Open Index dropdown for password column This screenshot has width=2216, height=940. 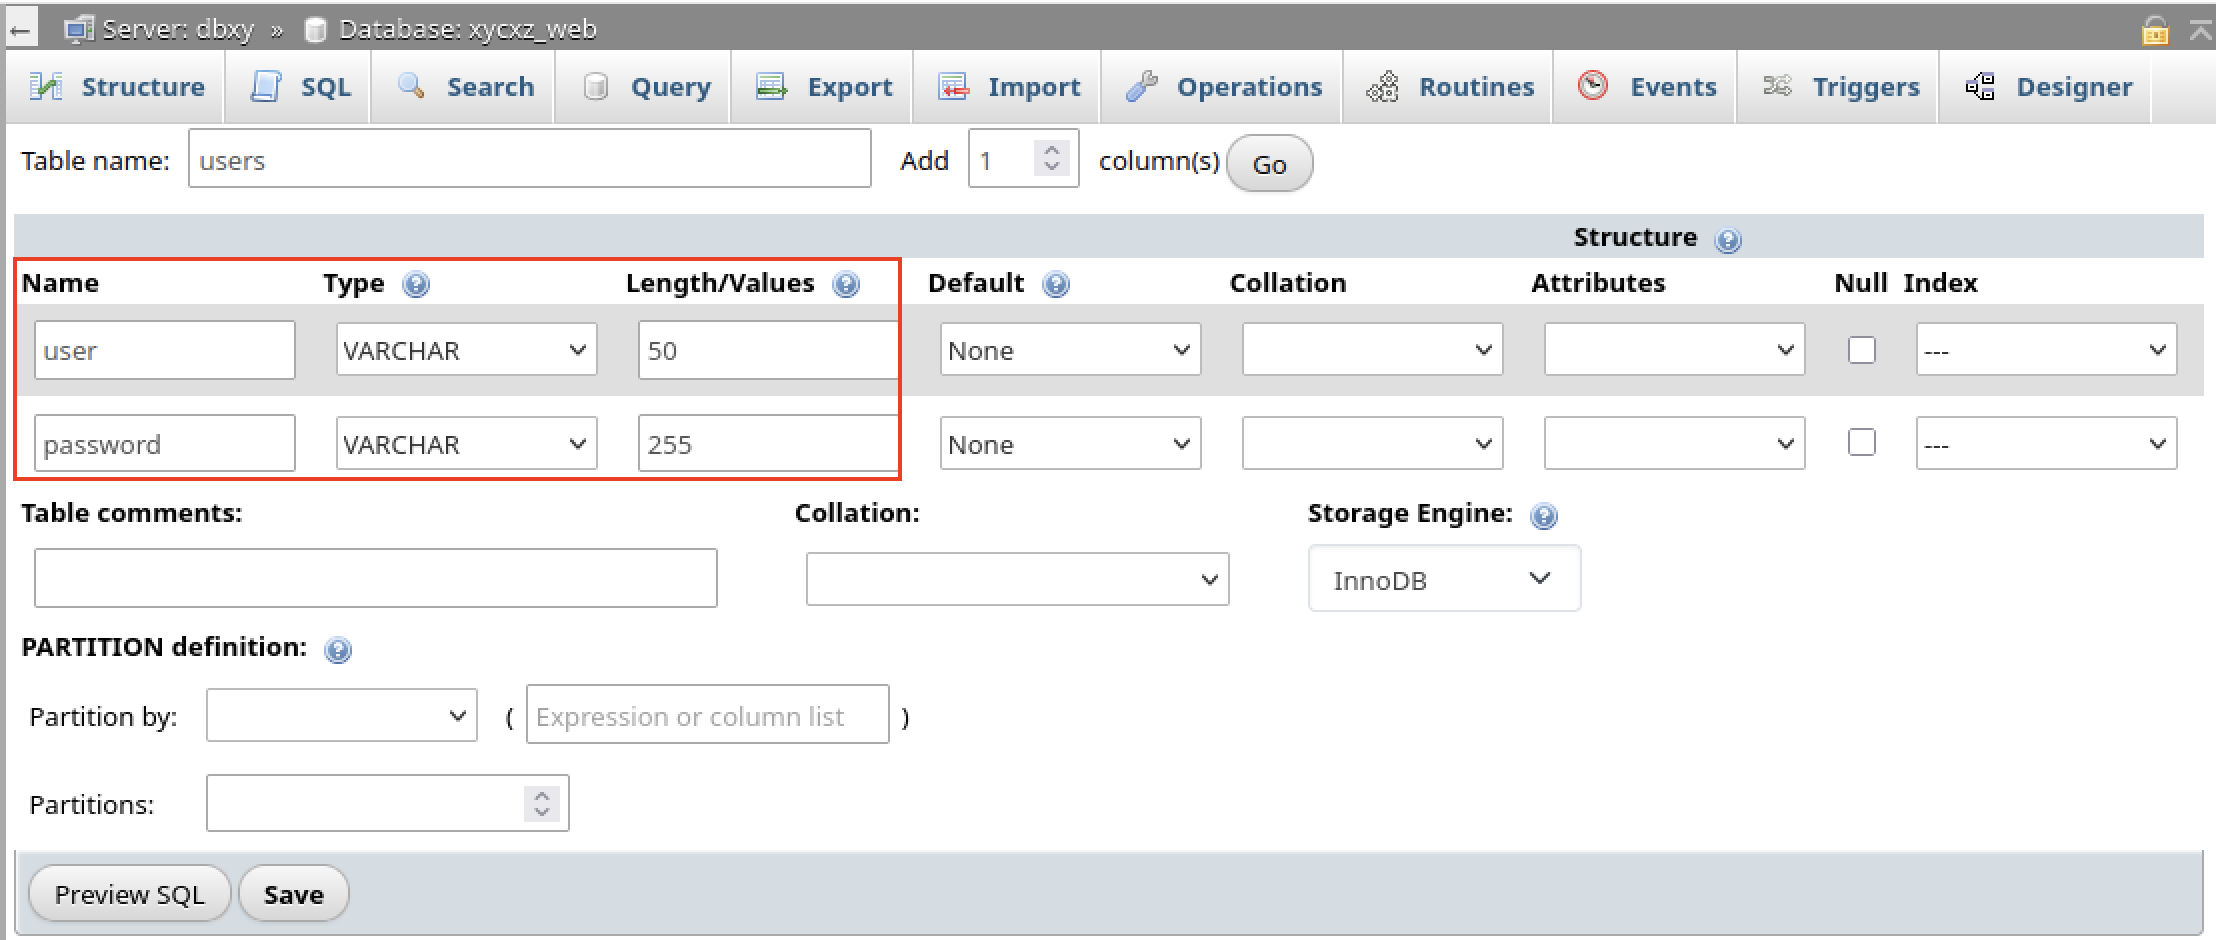[2045, 444]
